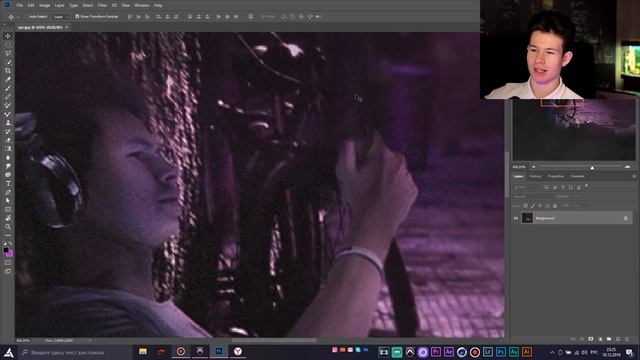This screenshot has width=640, height=360.
Task: Click the foreground black color swatch
Action: (6, 250)
